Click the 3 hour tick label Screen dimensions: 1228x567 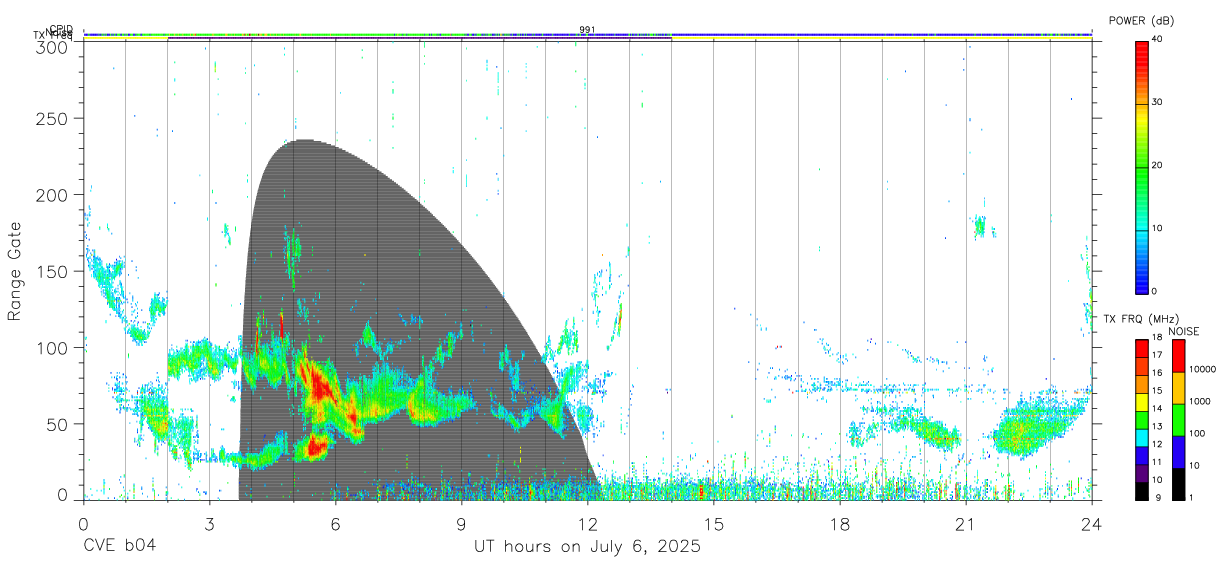pos(209,524)
